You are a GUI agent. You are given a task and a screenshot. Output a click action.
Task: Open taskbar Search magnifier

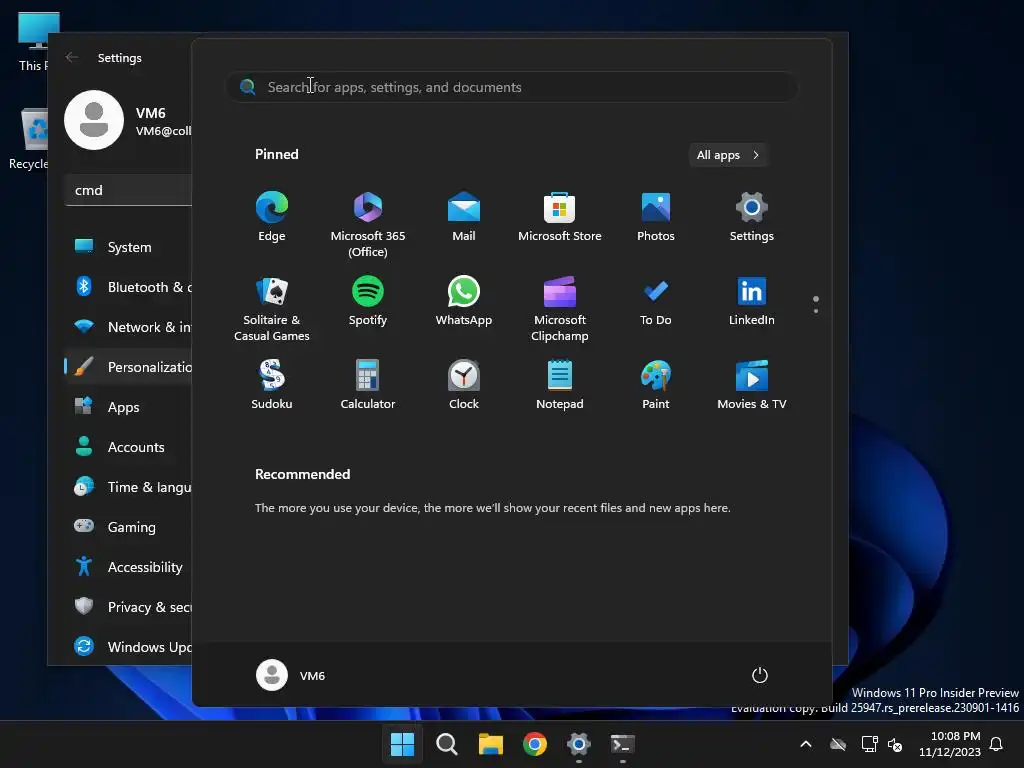[447, 744]
